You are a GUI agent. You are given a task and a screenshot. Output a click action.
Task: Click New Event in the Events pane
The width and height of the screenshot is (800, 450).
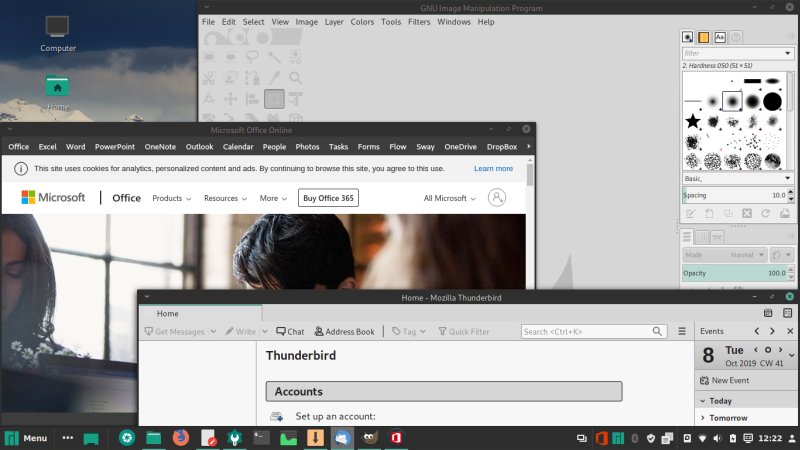click(x=724, y=380)
